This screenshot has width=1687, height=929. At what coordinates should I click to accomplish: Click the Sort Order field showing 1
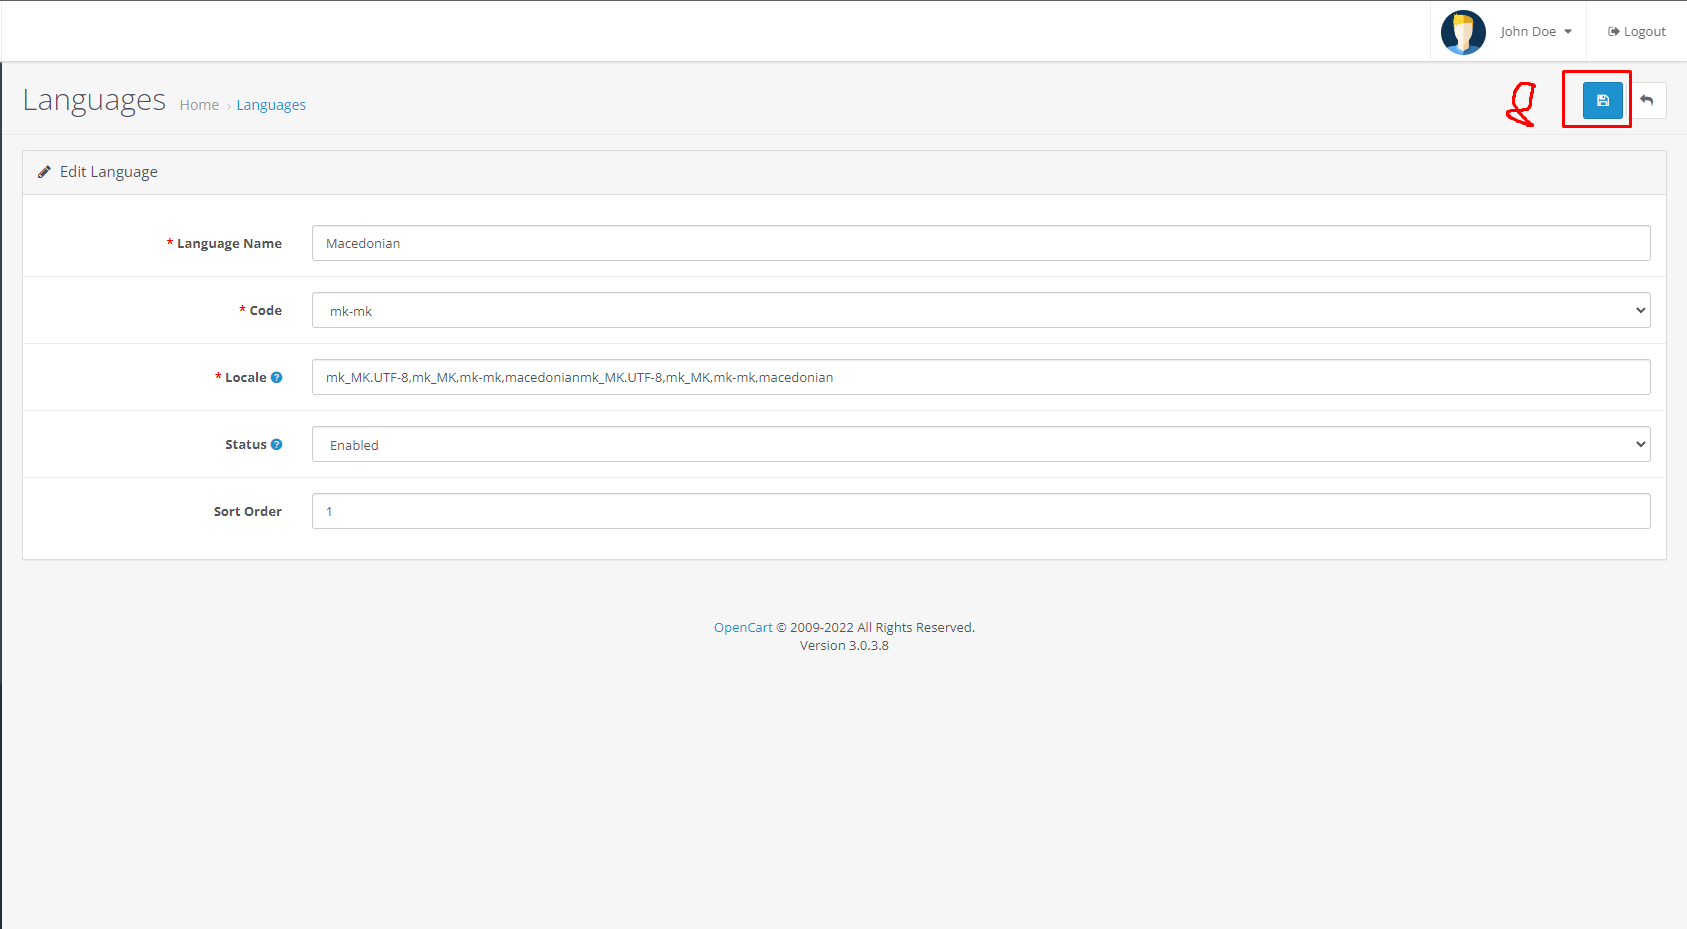[980, 511]
